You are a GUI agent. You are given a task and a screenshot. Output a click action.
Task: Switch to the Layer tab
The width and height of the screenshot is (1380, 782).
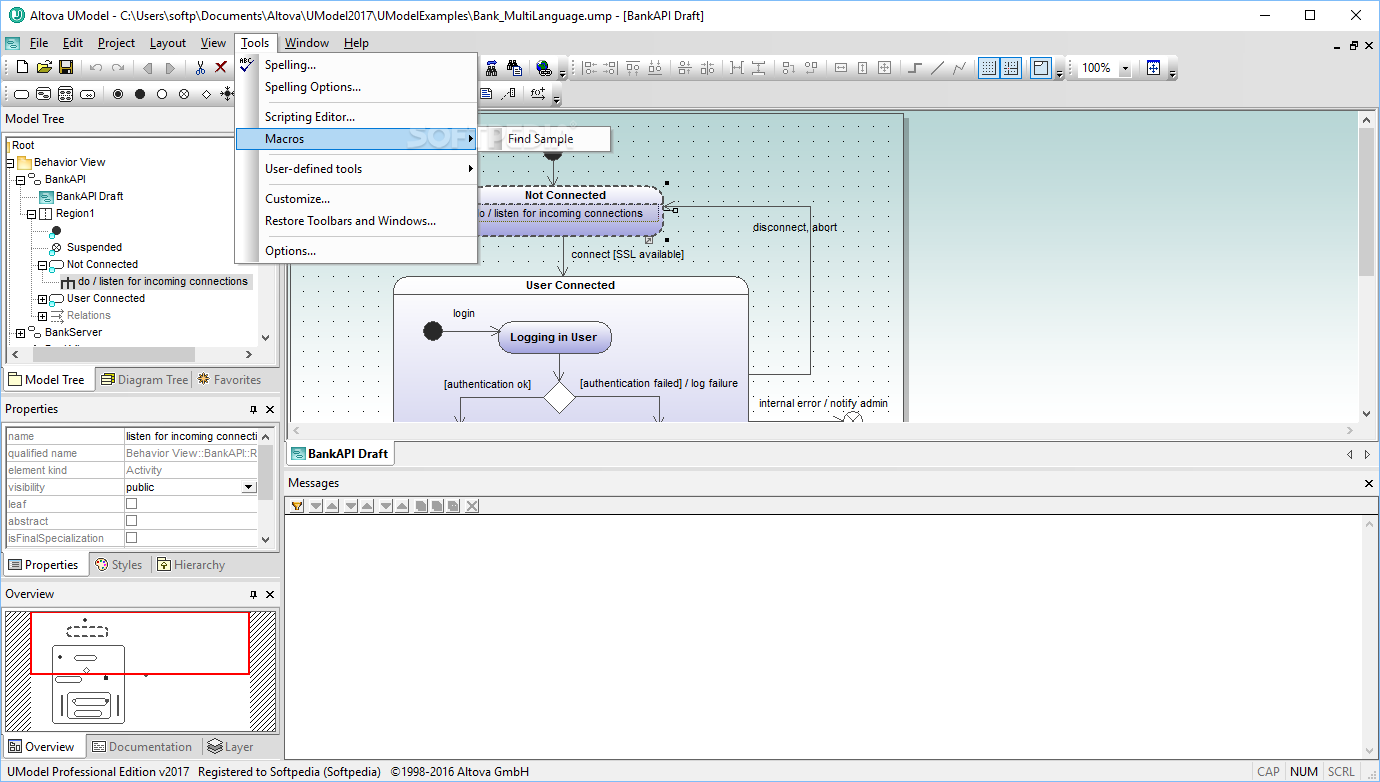pos(230,747)
